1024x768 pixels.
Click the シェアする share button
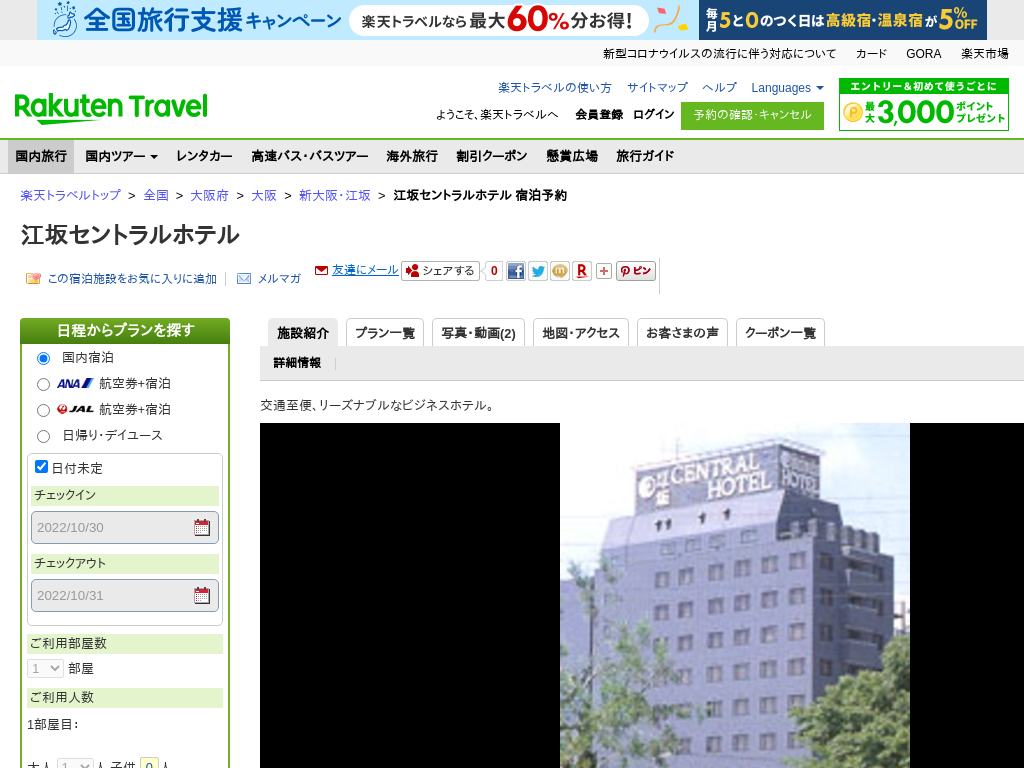pyautogui.click(x=441, y=270)
